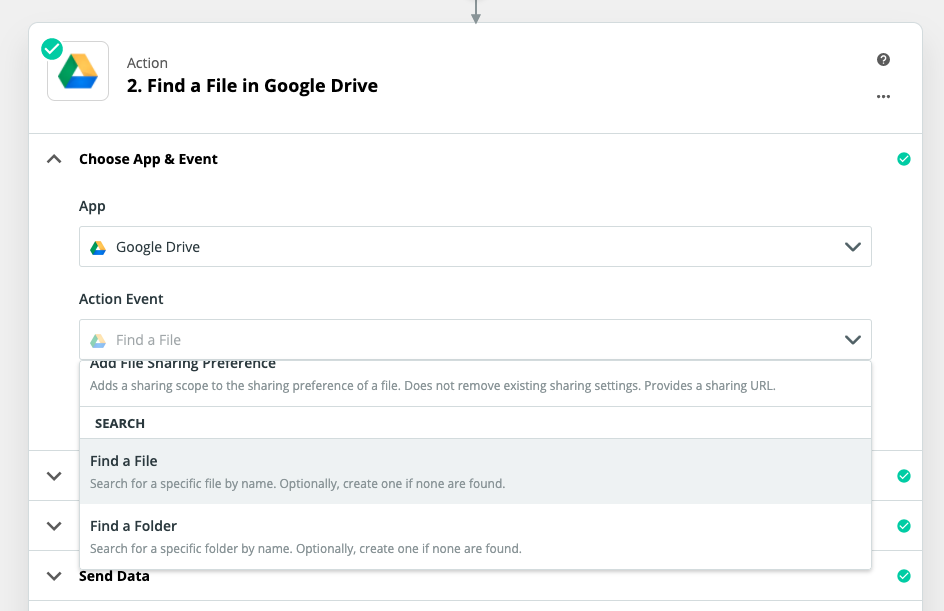Screen dimensions: 944x611
Task: Expand the first collapsed section below the dropdown list
Action: (54, 476)
